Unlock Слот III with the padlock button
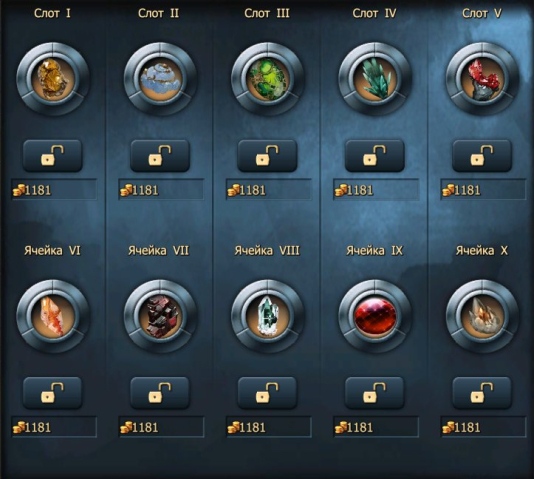 (267, 156)
